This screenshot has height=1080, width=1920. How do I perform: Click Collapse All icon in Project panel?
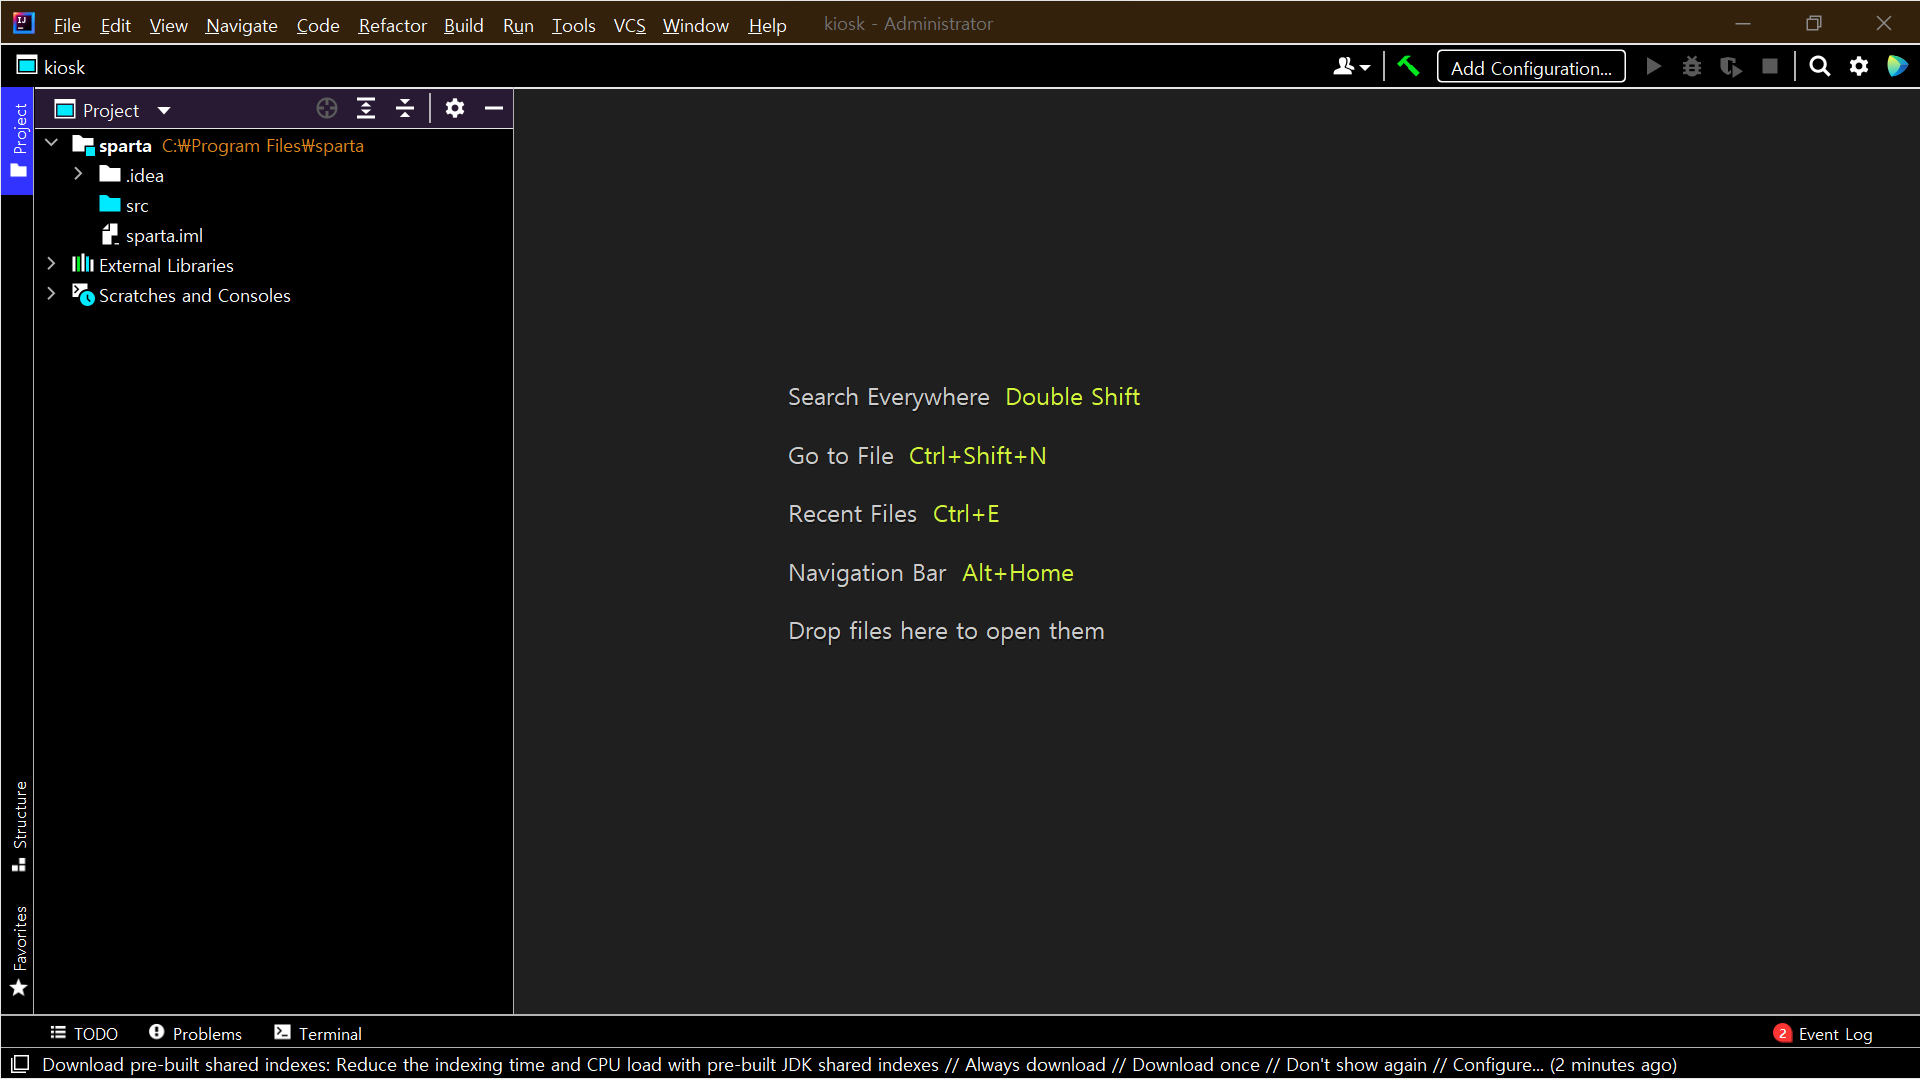pyautogui.click(x=405, y=109)
